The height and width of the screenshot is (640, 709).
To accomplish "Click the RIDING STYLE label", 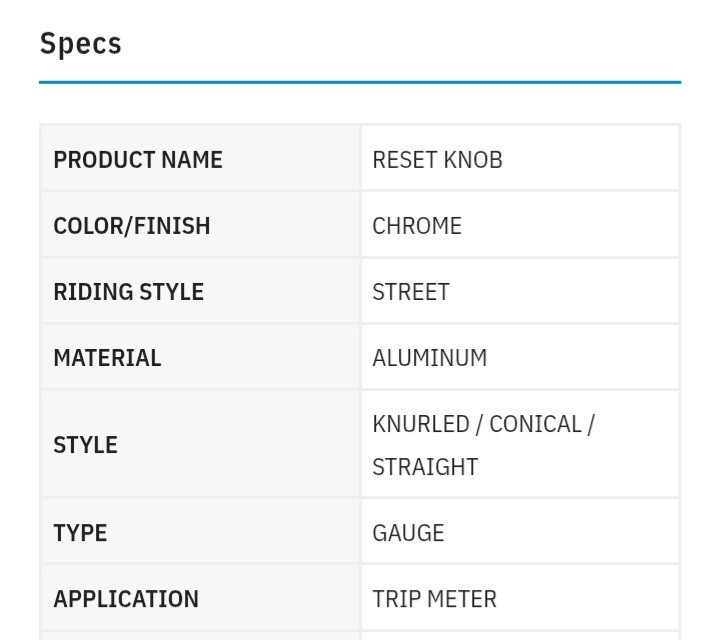I will point(128,292).
